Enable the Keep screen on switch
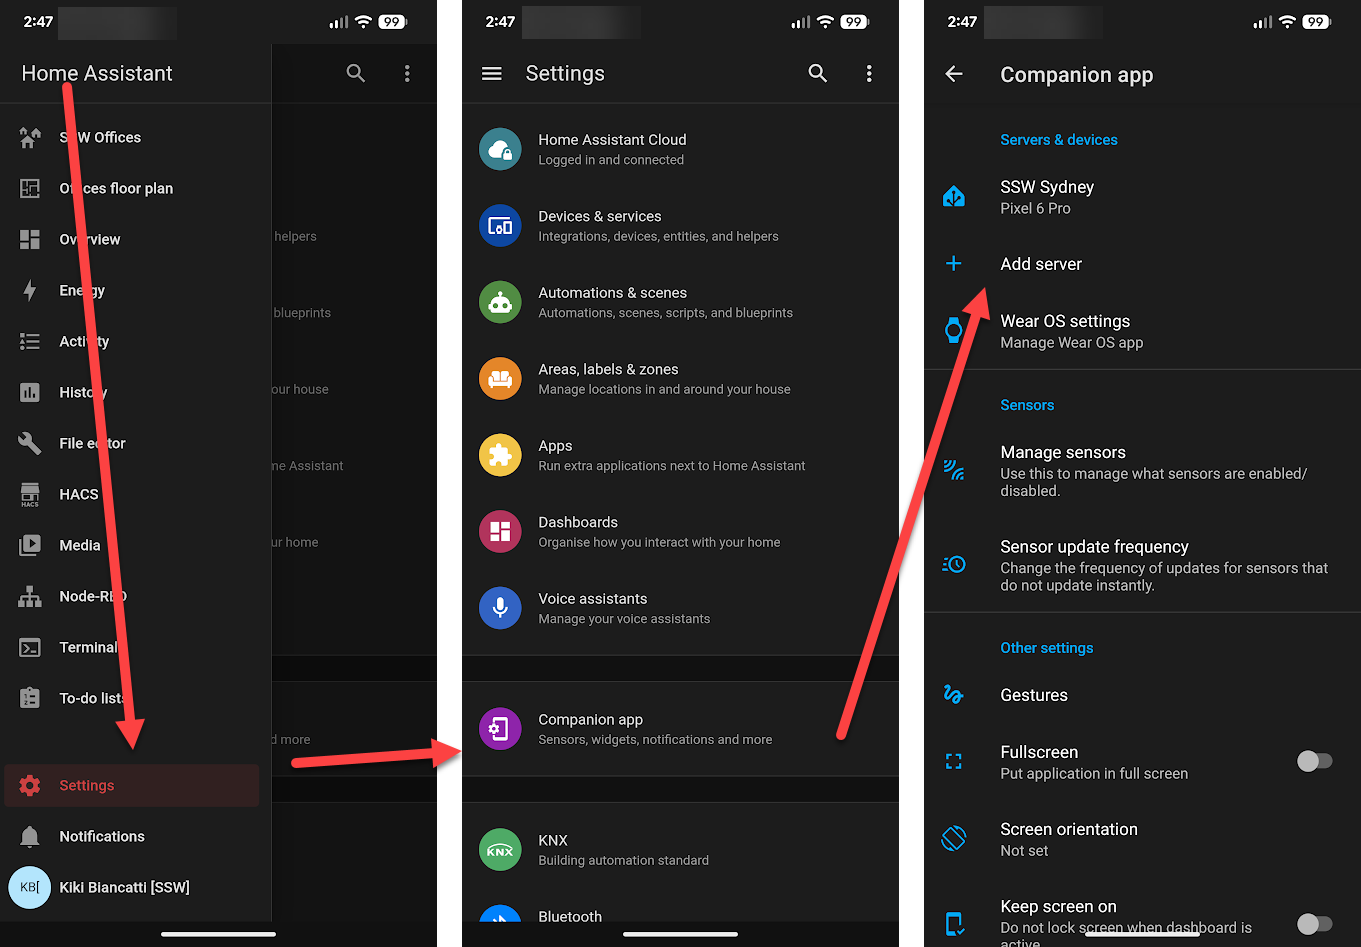Screen dimensions: 1361x947 point(1314,923)
